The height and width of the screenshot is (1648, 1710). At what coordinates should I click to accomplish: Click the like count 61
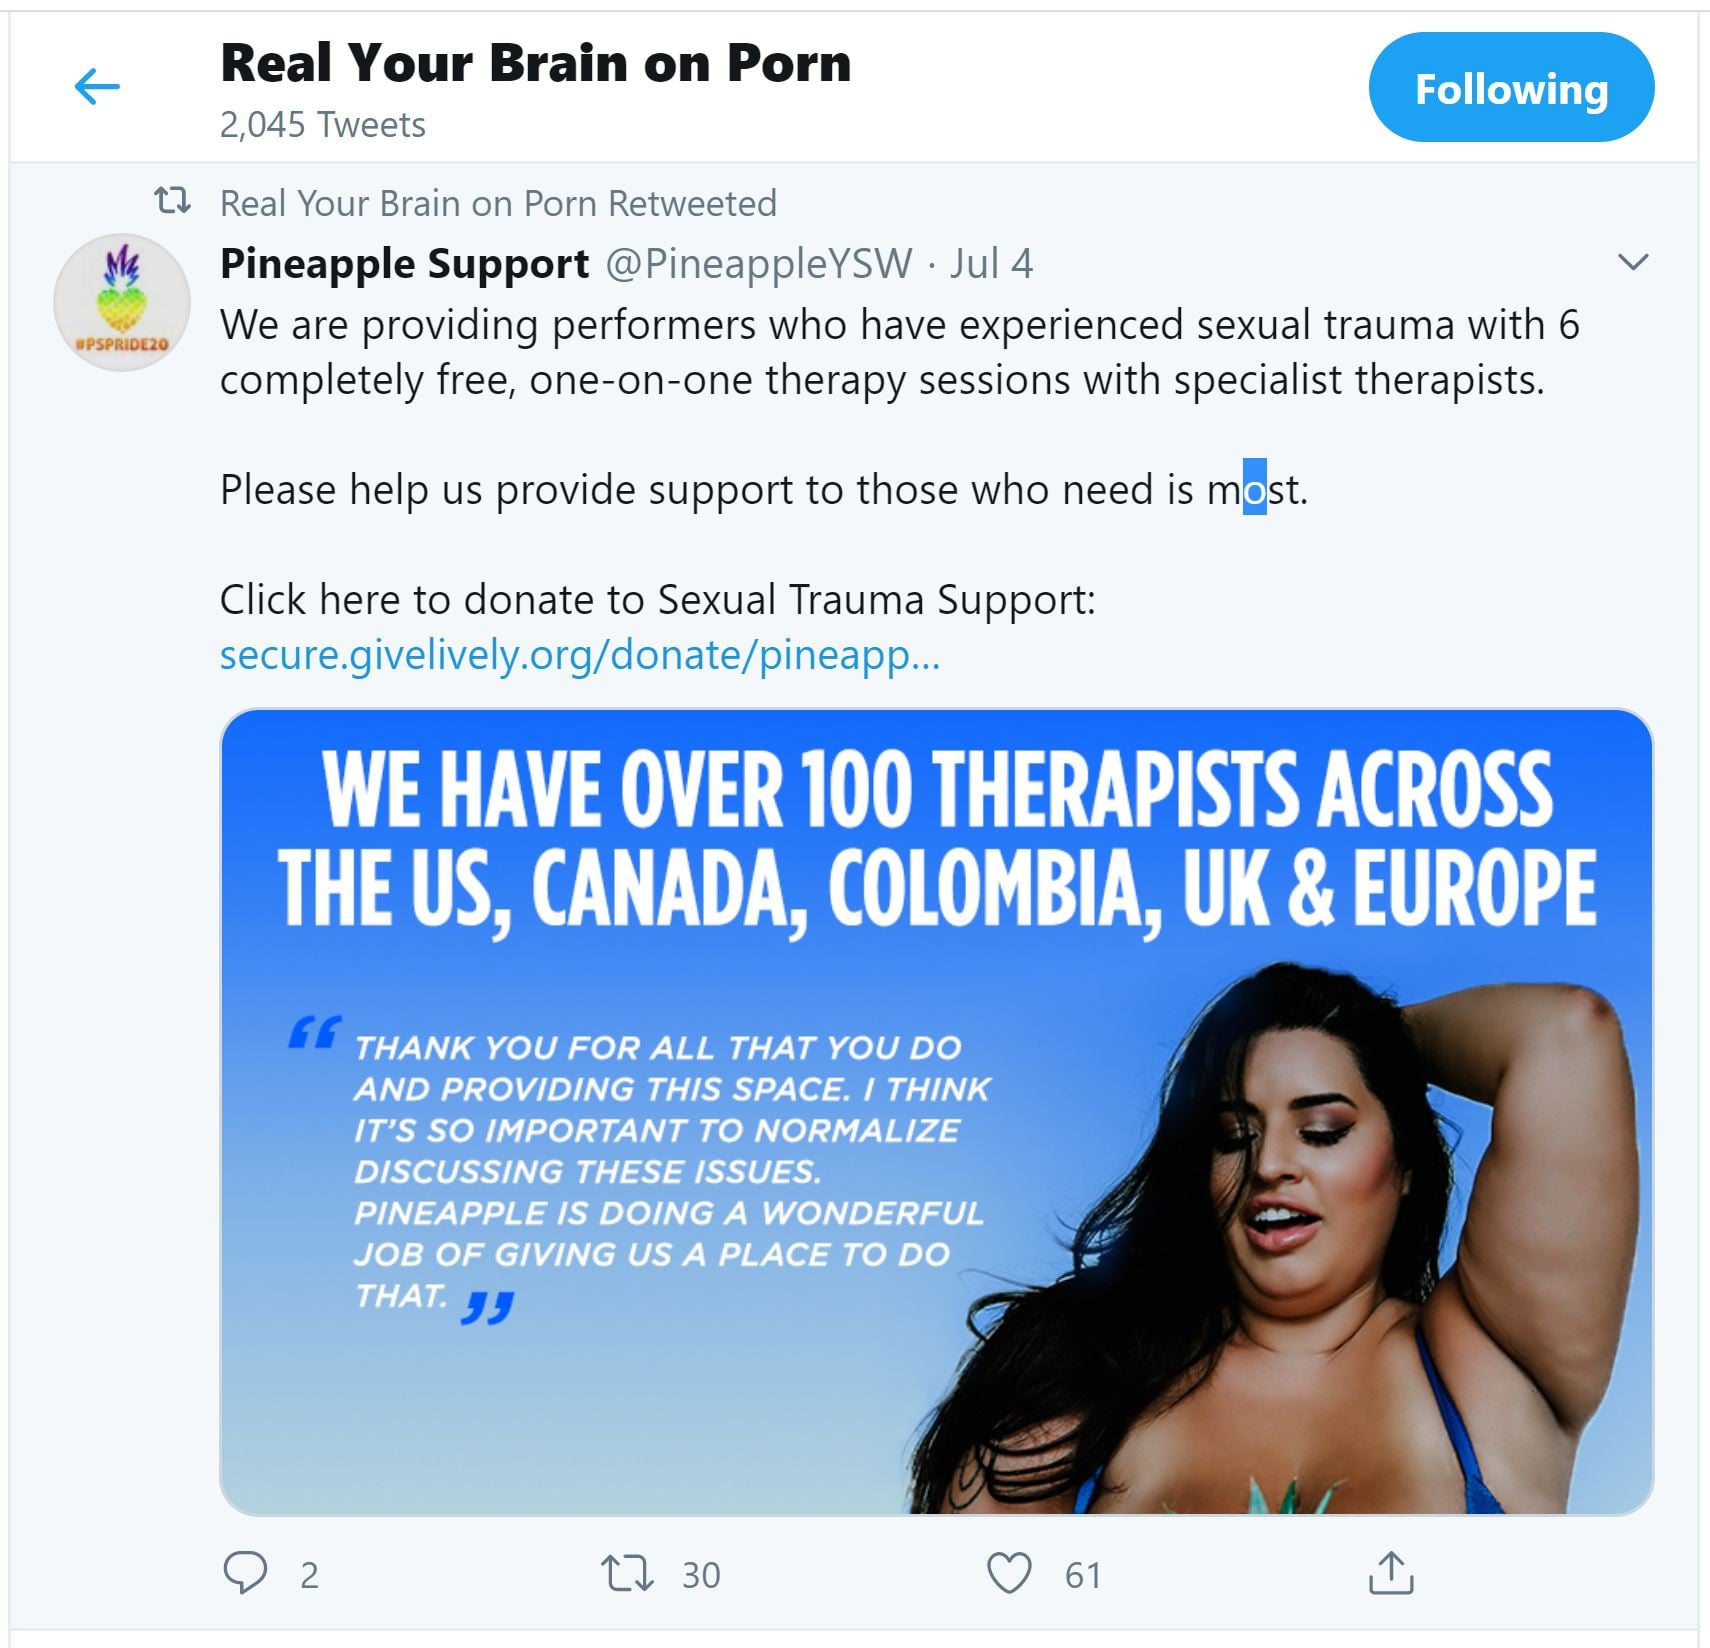pos(1083,1575)
